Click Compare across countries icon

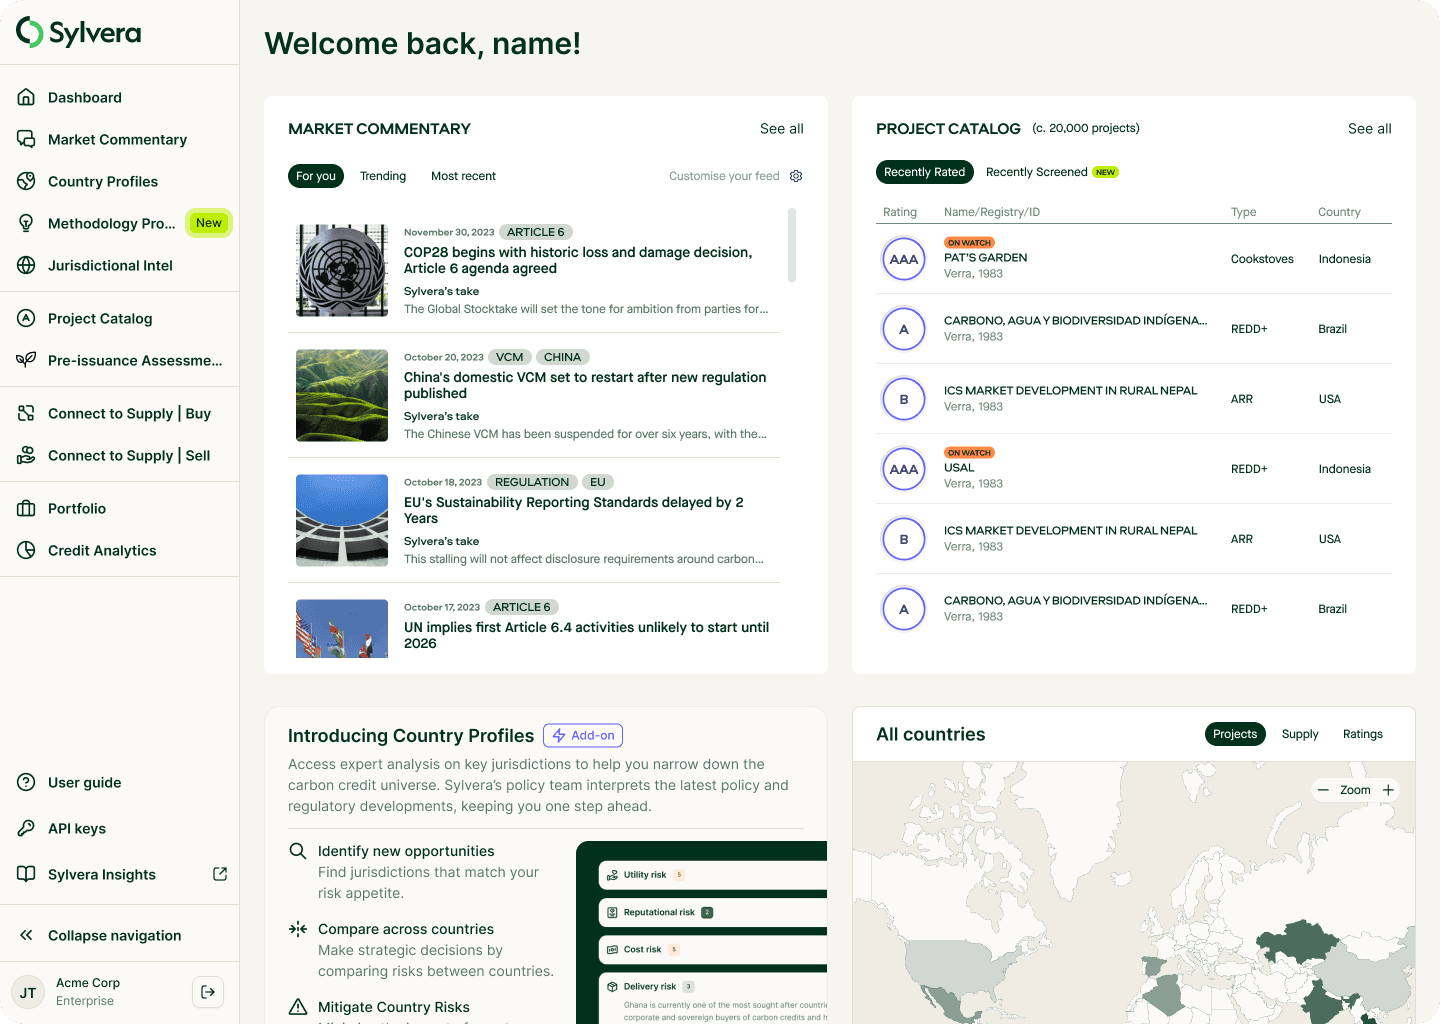coord(298,929)
